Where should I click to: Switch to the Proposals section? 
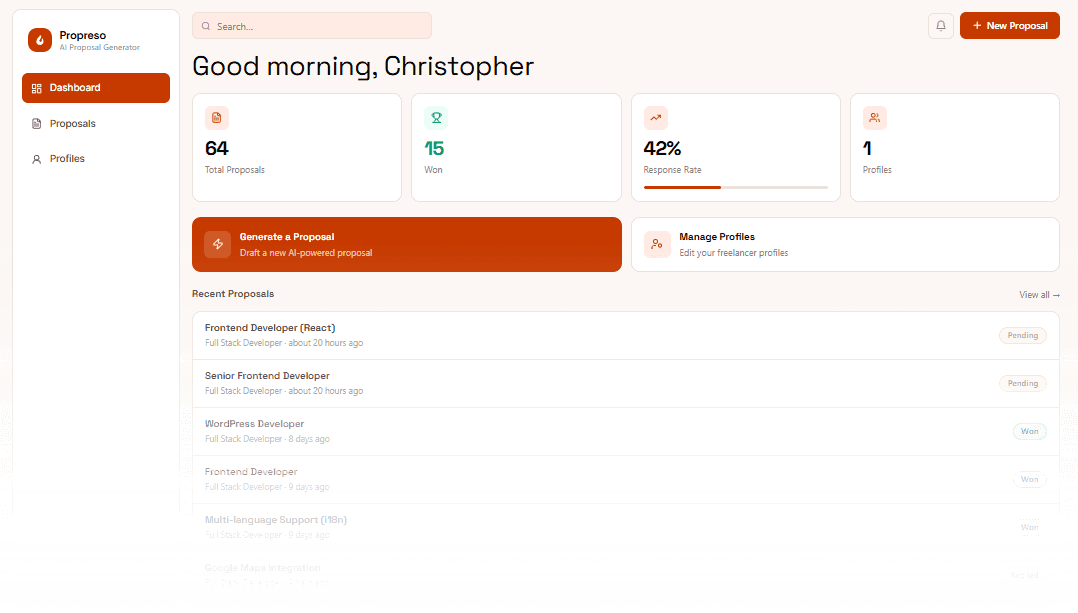(x=73, y=123)
